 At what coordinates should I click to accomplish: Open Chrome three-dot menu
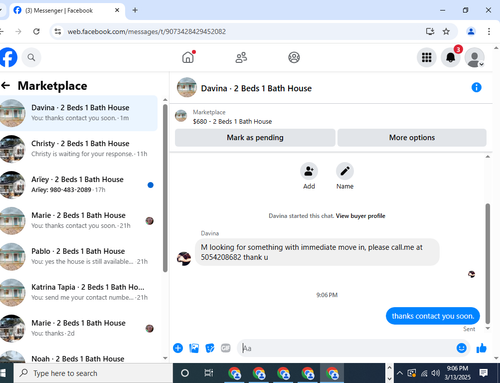coord(489,31)
